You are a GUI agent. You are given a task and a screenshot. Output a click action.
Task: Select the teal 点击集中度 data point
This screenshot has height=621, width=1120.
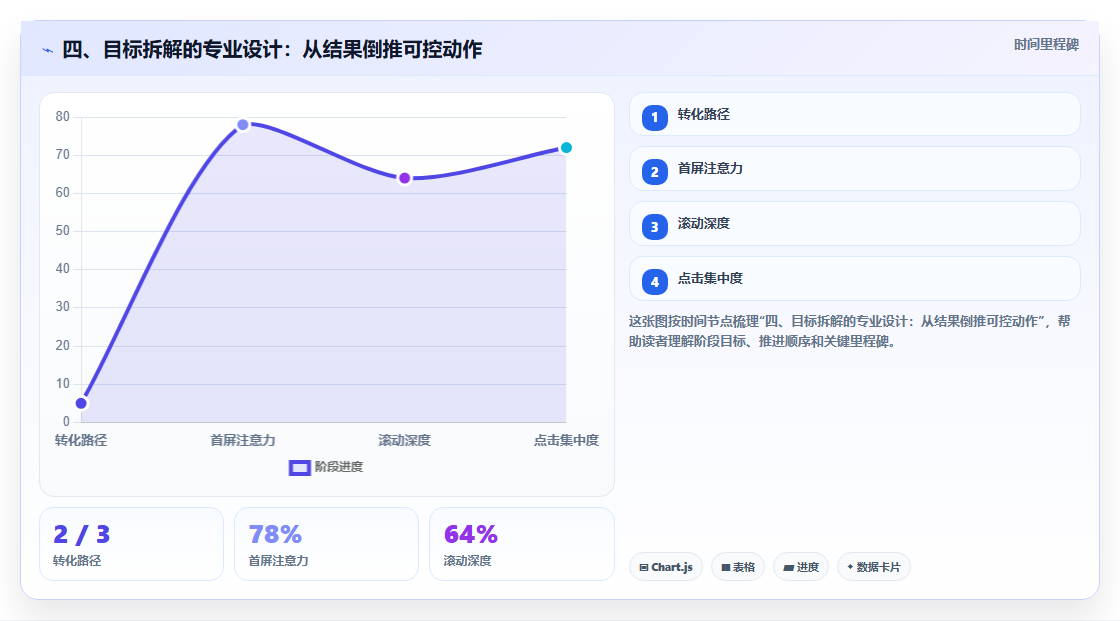pyautogui.click(x=566, y=148)
